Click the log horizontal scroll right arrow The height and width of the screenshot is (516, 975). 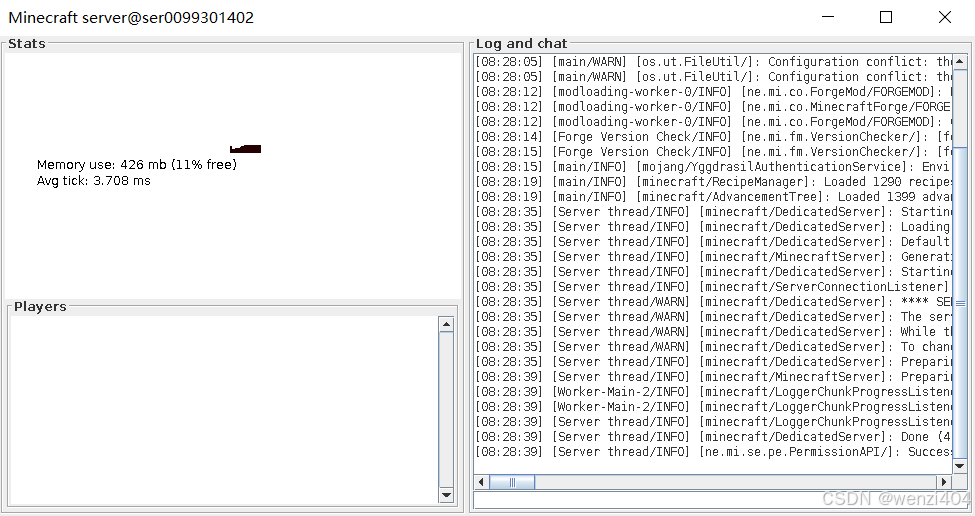click(944, 482)
